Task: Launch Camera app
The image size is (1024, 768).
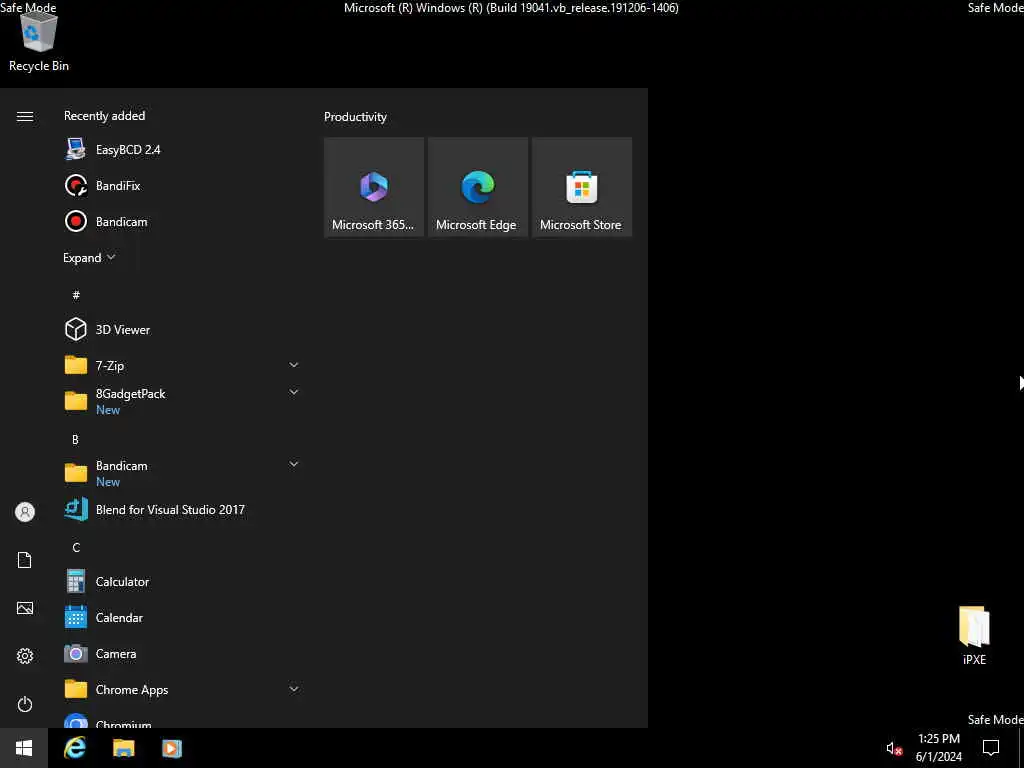Action: [181, 653]
